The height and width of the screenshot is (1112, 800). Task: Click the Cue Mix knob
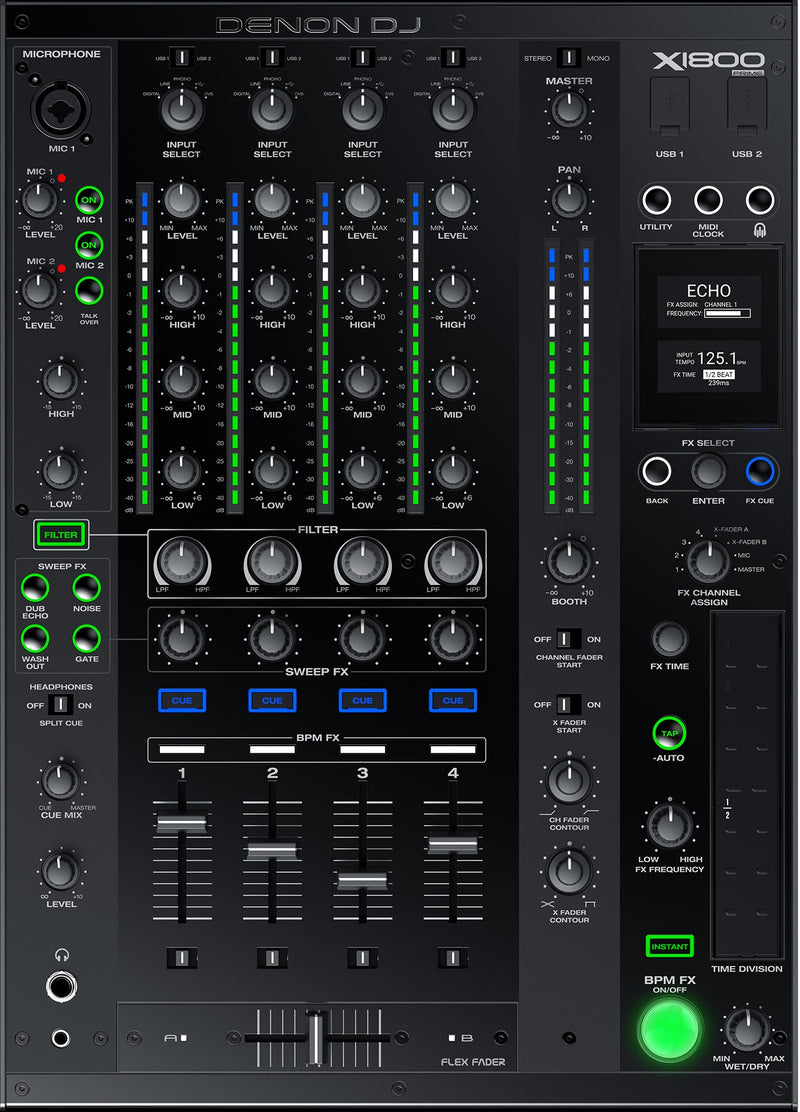[61, 781]
